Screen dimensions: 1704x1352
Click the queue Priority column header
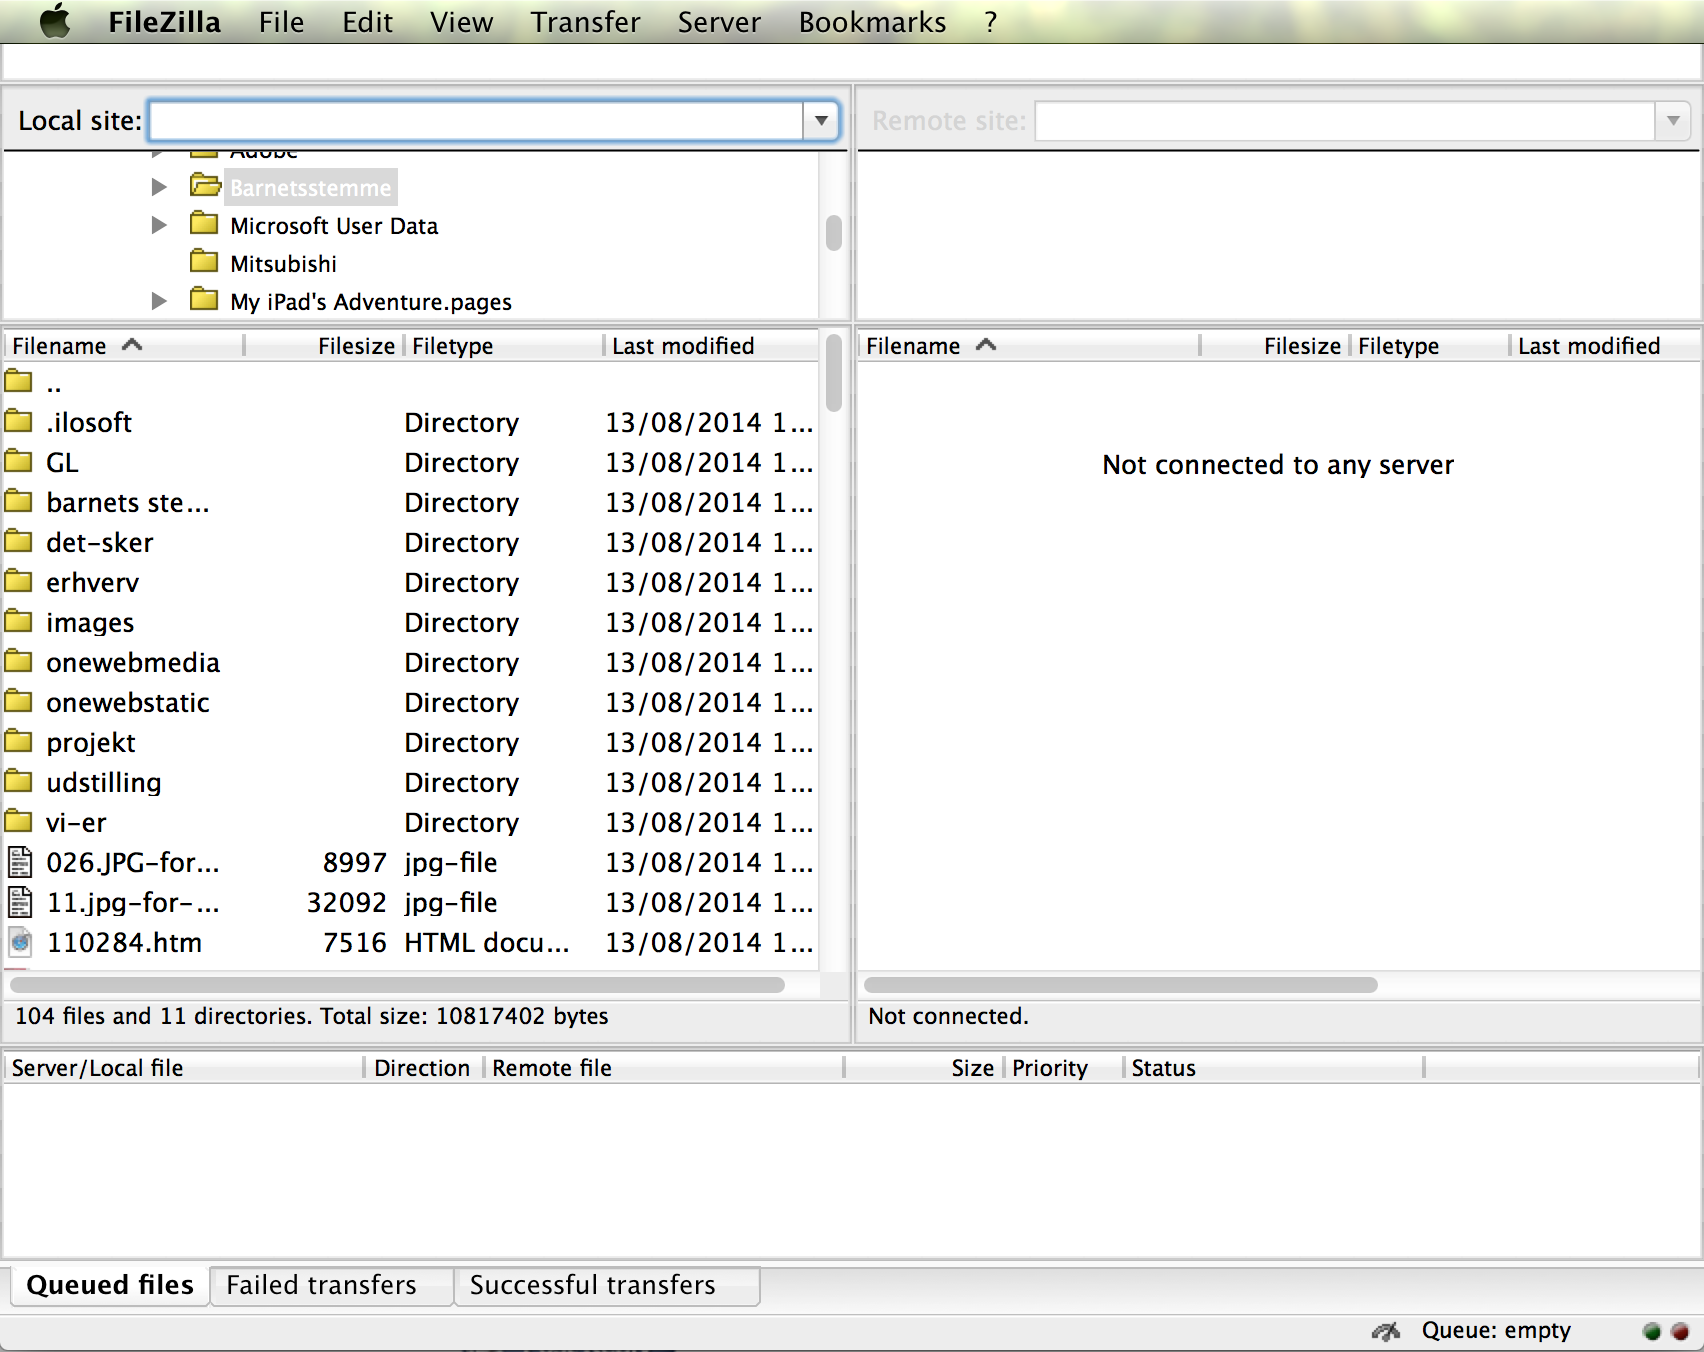1063,1068
